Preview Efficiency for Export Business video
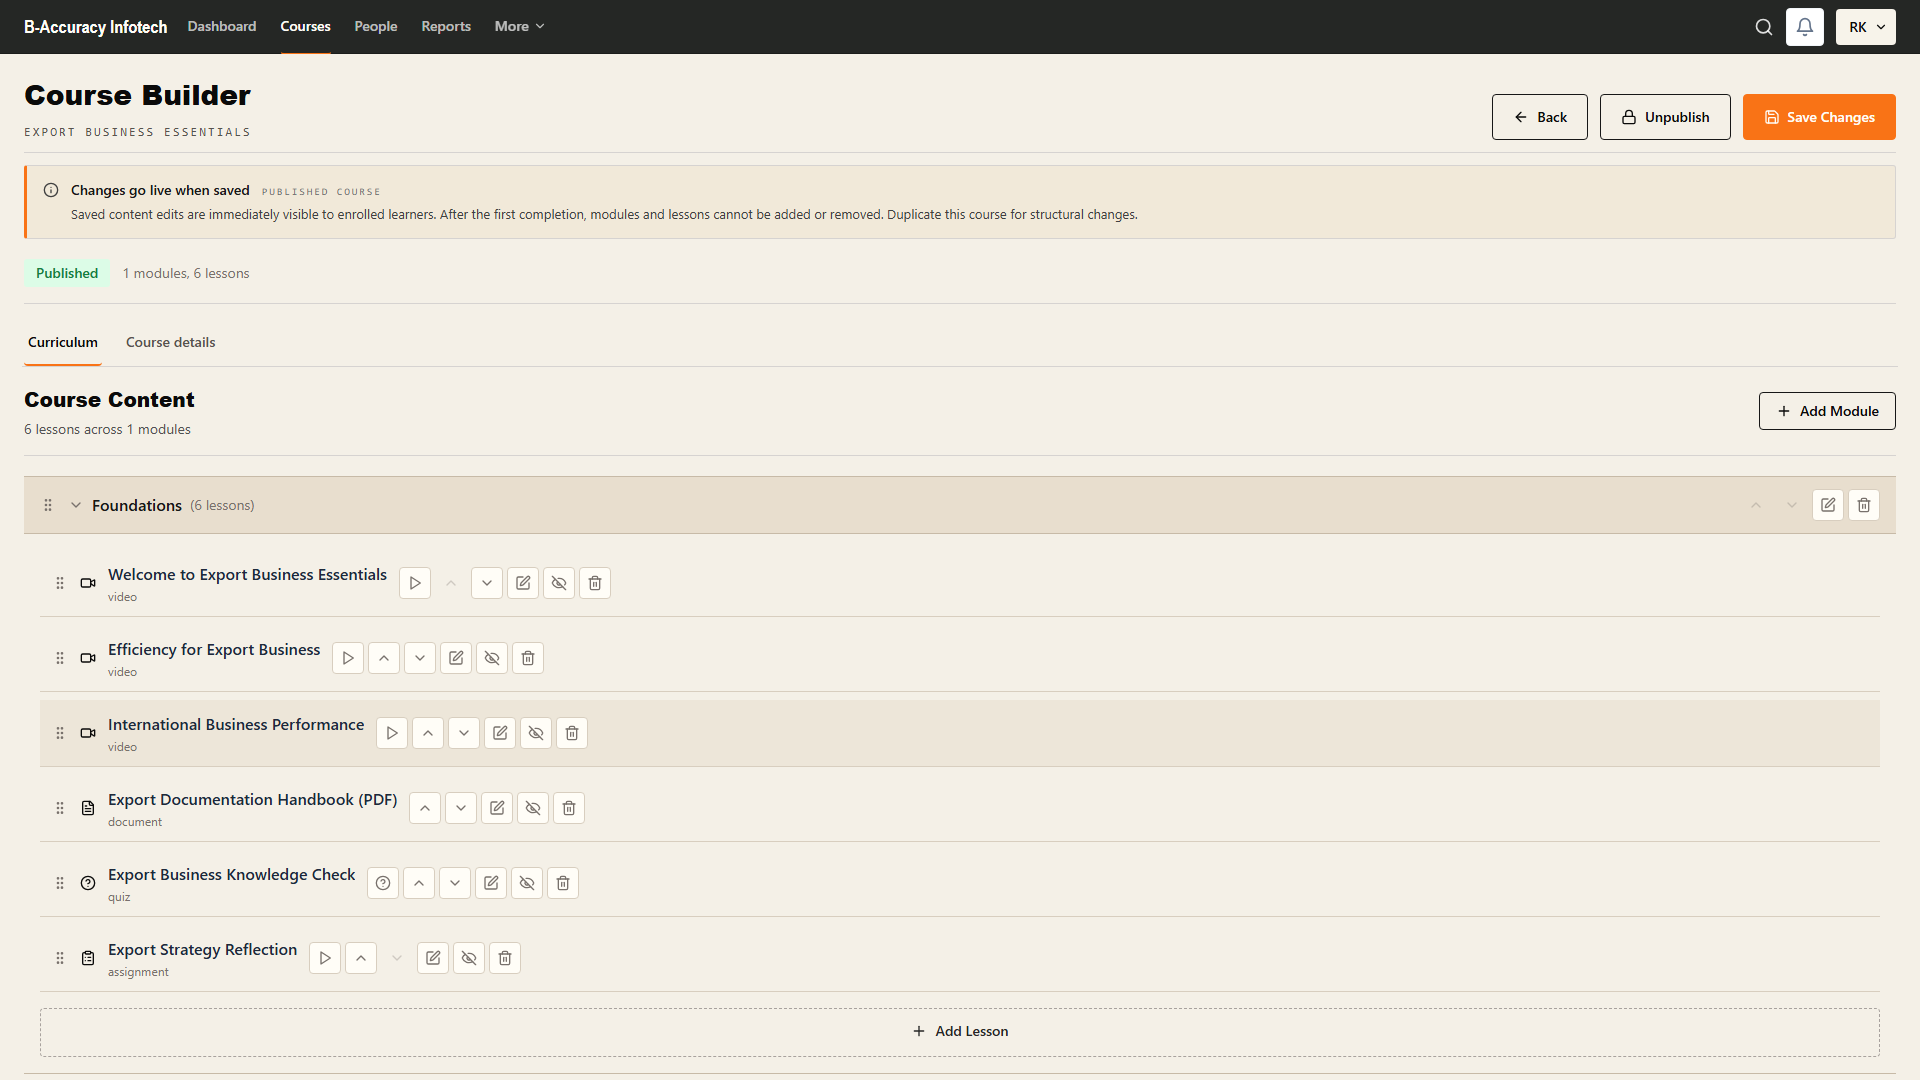The height and width of the screenshot is (1080, 1920). [348, 658]
